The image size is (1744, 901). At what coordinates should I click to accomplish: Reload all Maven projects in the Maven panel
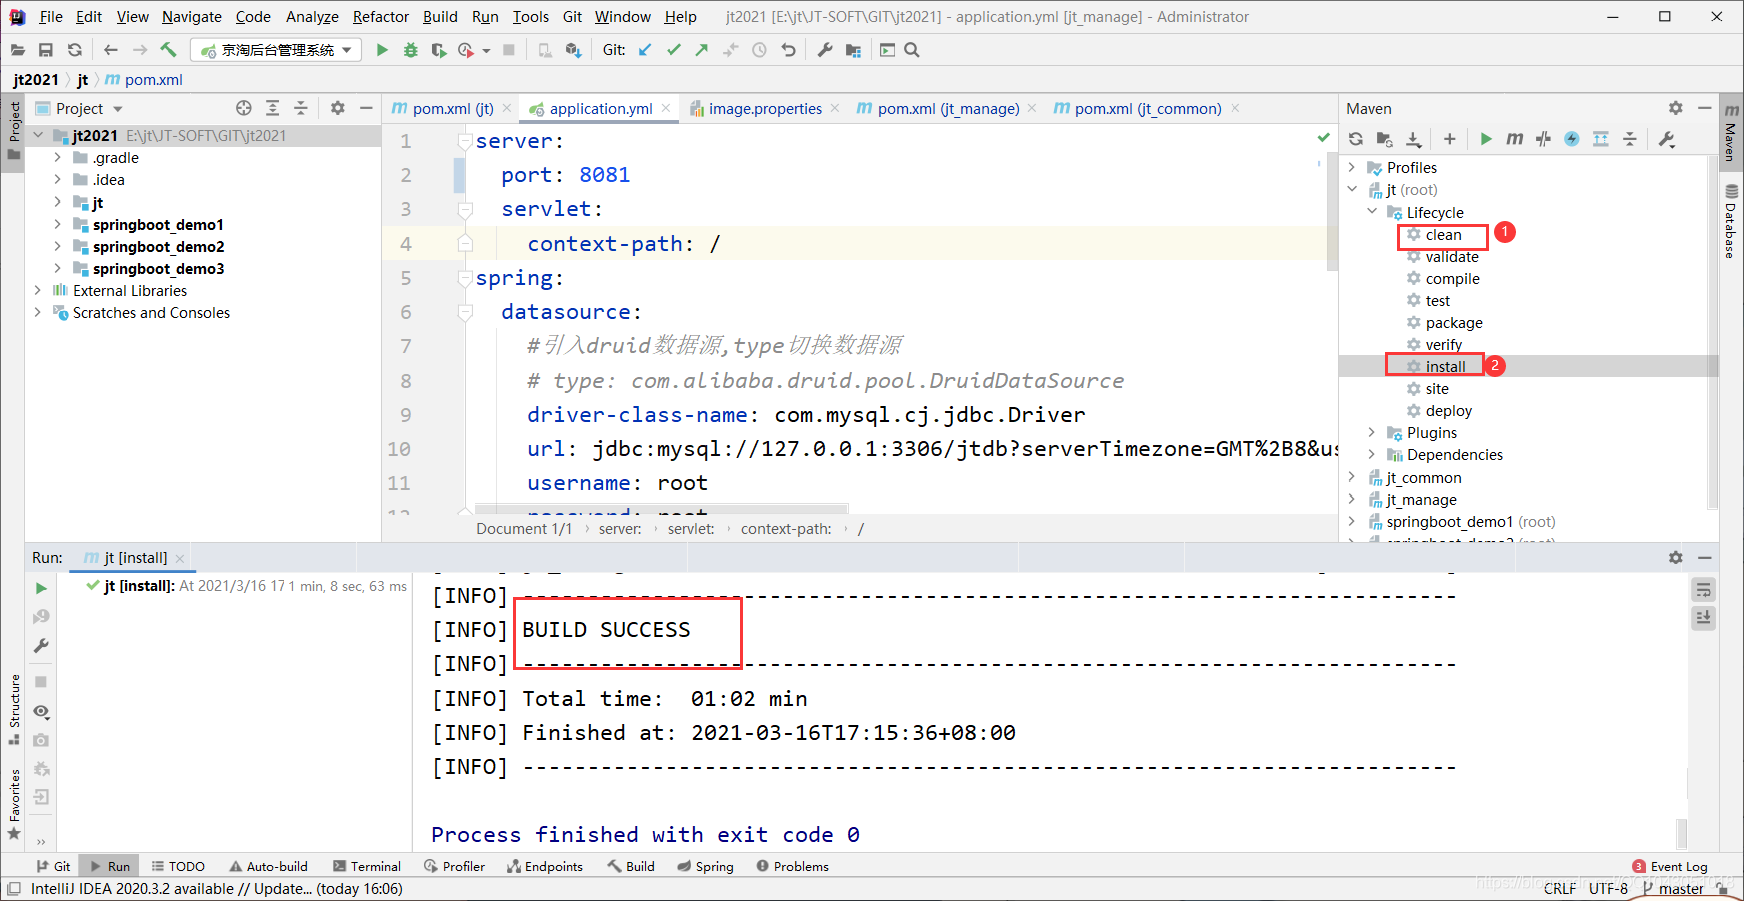pyautogui.click(x=1356, y=139)
